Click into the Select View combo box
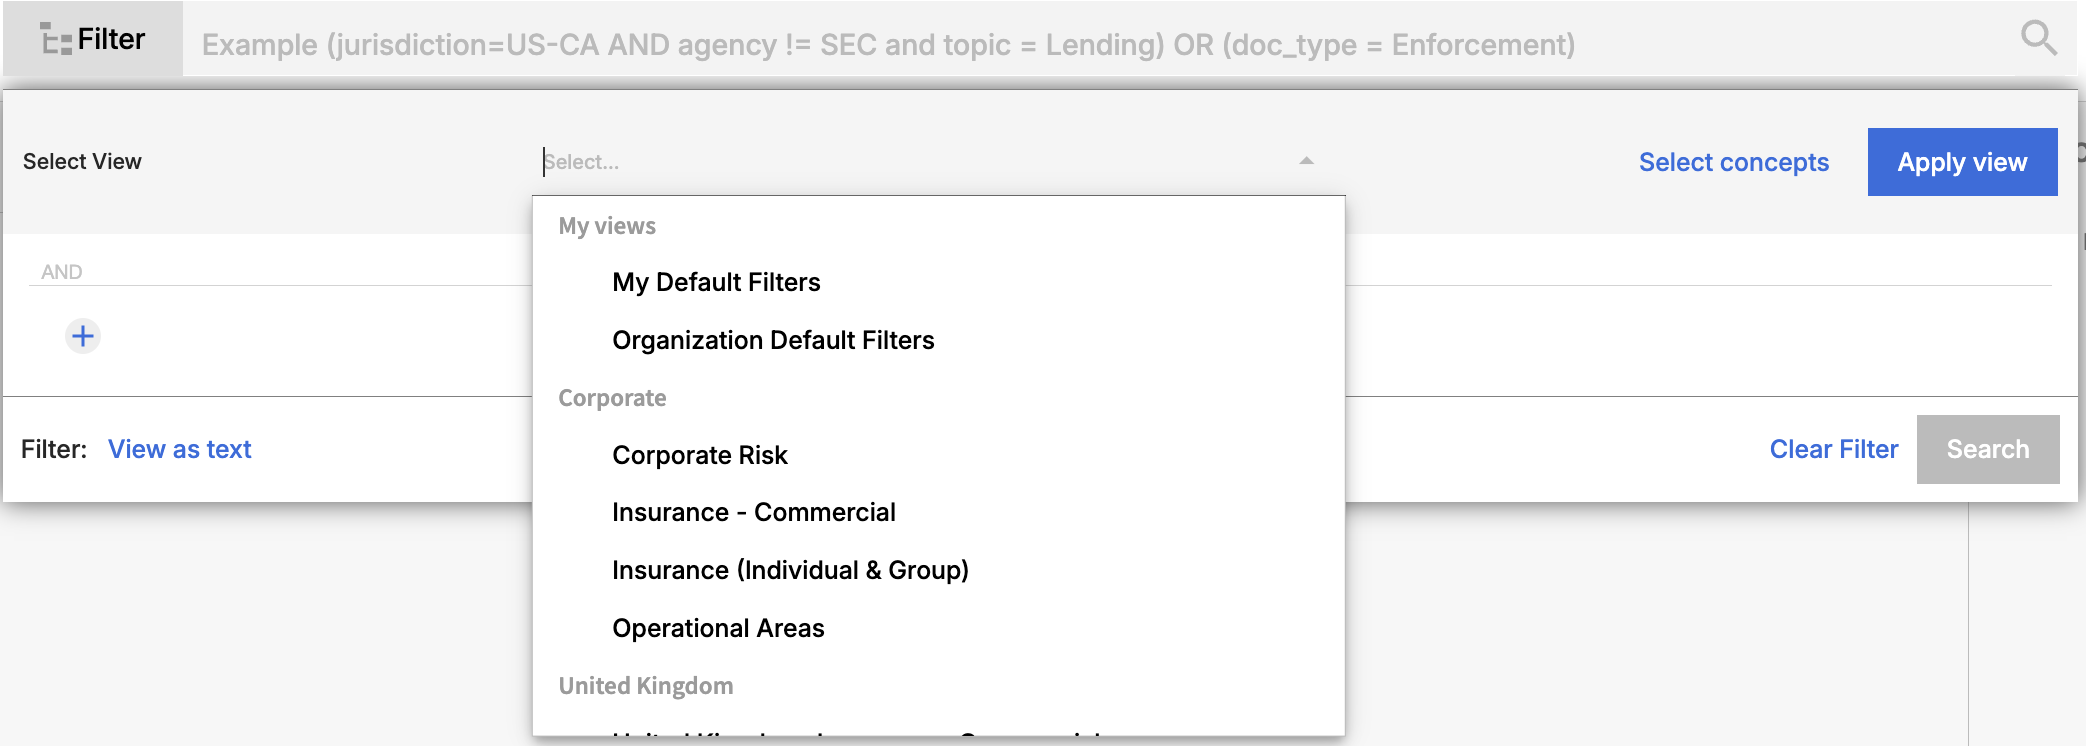Image resolution: width=2086 pixels, height=746 pixels. (x=900, y=162)
